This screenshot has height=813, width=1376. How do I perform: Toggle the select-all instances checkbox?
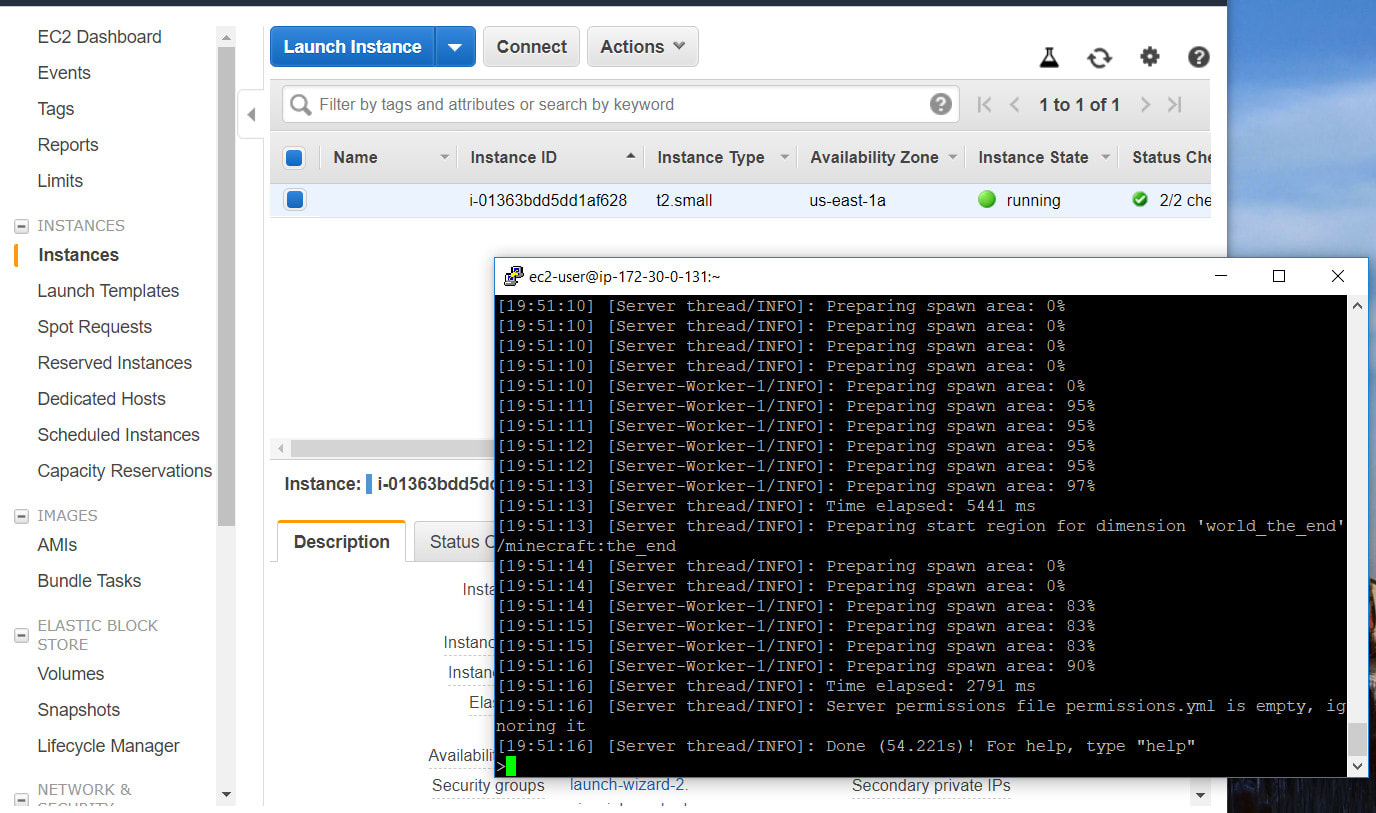[x=294, y=157]
